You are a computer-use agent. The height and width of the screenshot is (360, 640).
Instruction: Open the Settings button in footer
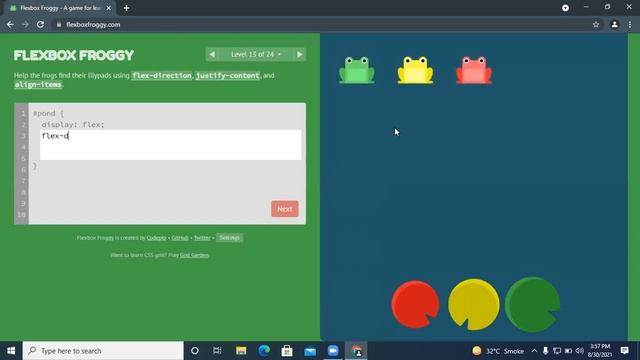pos(229,238)
